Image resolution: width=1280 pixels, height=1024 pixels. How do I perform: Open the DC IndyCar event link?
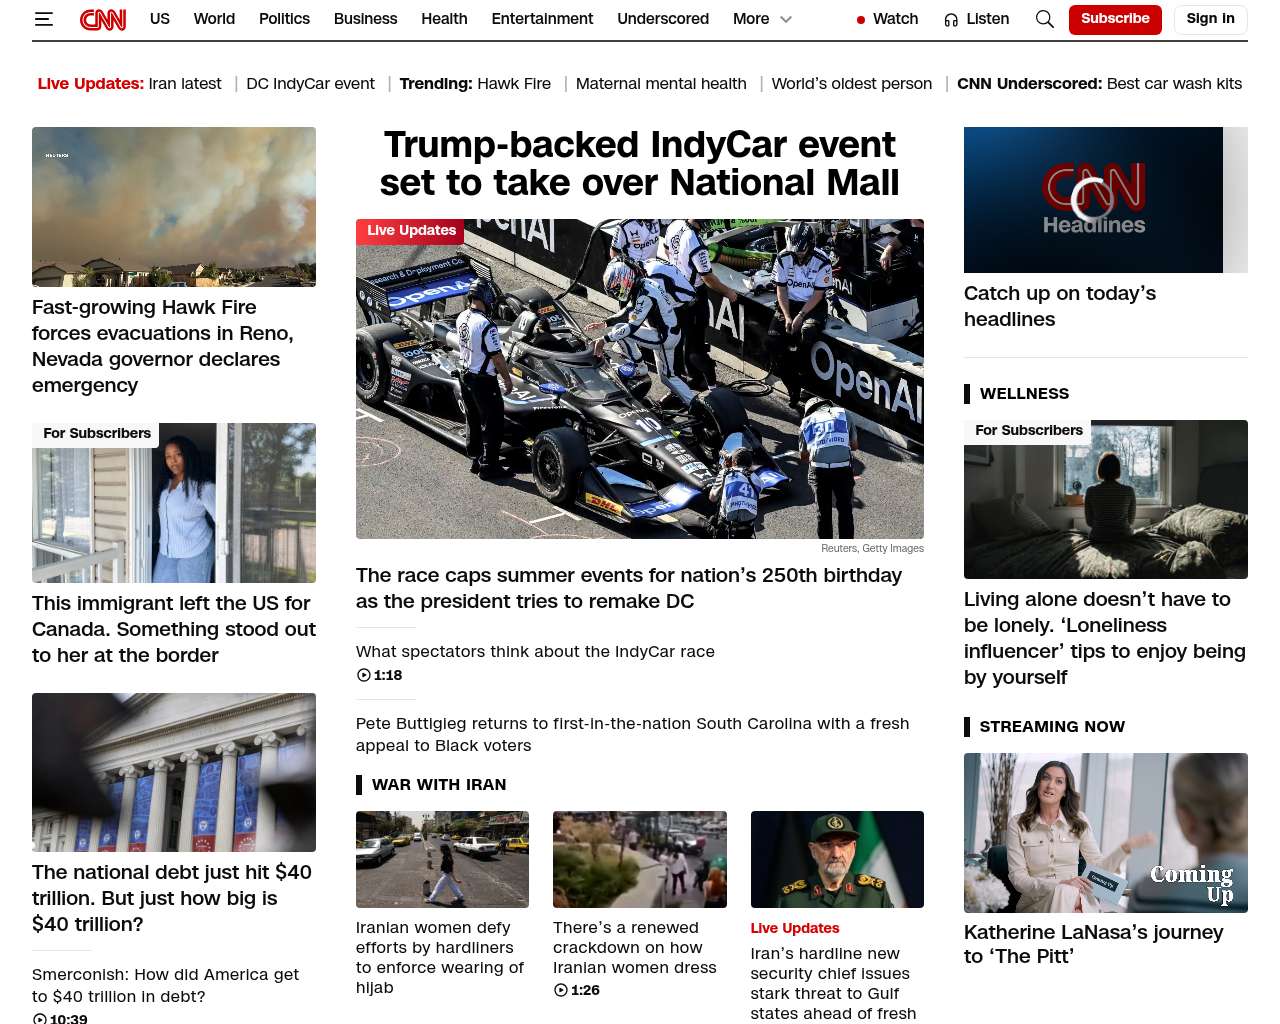pyautogui.click(x=310, y=84)
